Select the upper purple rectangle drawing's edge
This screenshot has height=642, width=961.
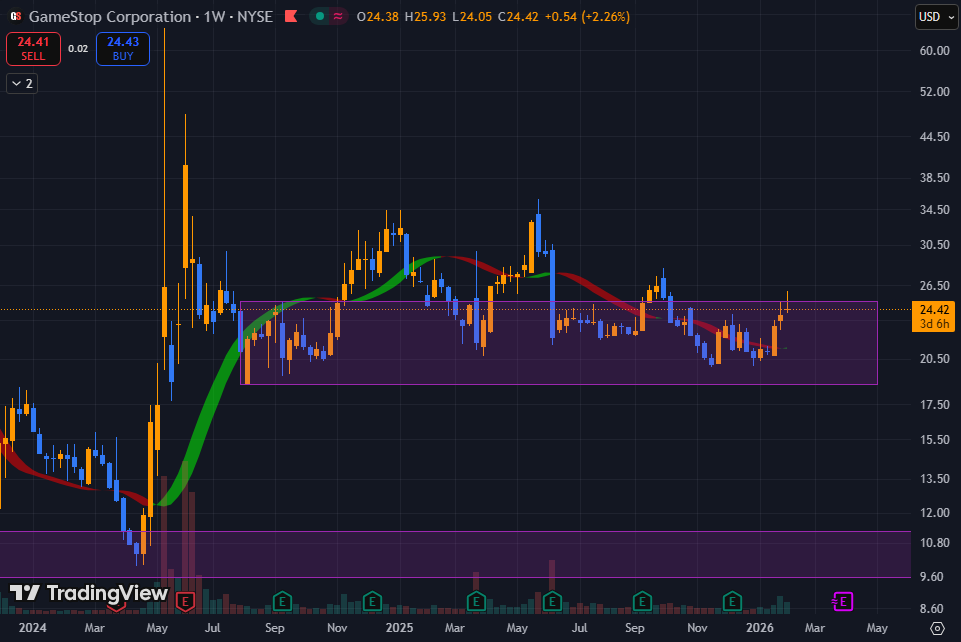(x=558, y=301)
